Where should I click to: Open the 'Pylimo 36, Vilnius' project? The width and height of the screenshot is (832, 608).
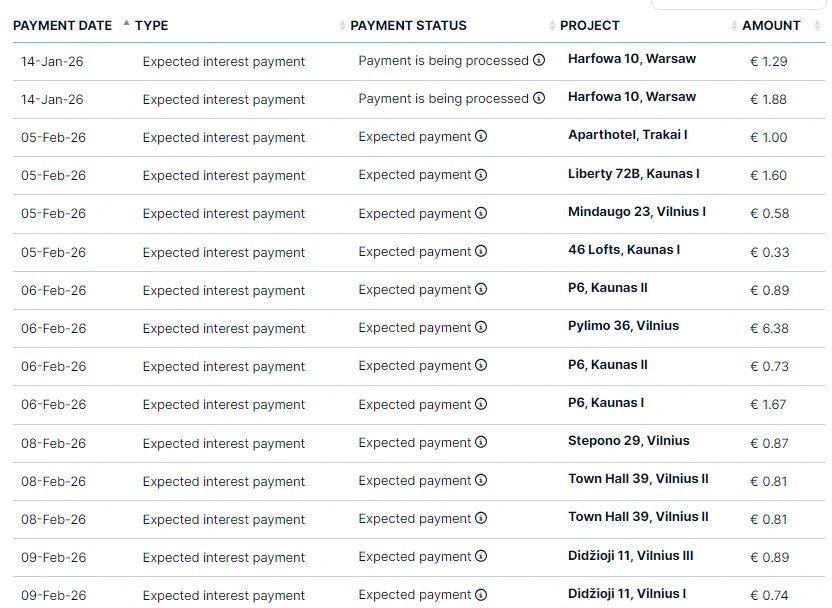(x=623, y=328)
